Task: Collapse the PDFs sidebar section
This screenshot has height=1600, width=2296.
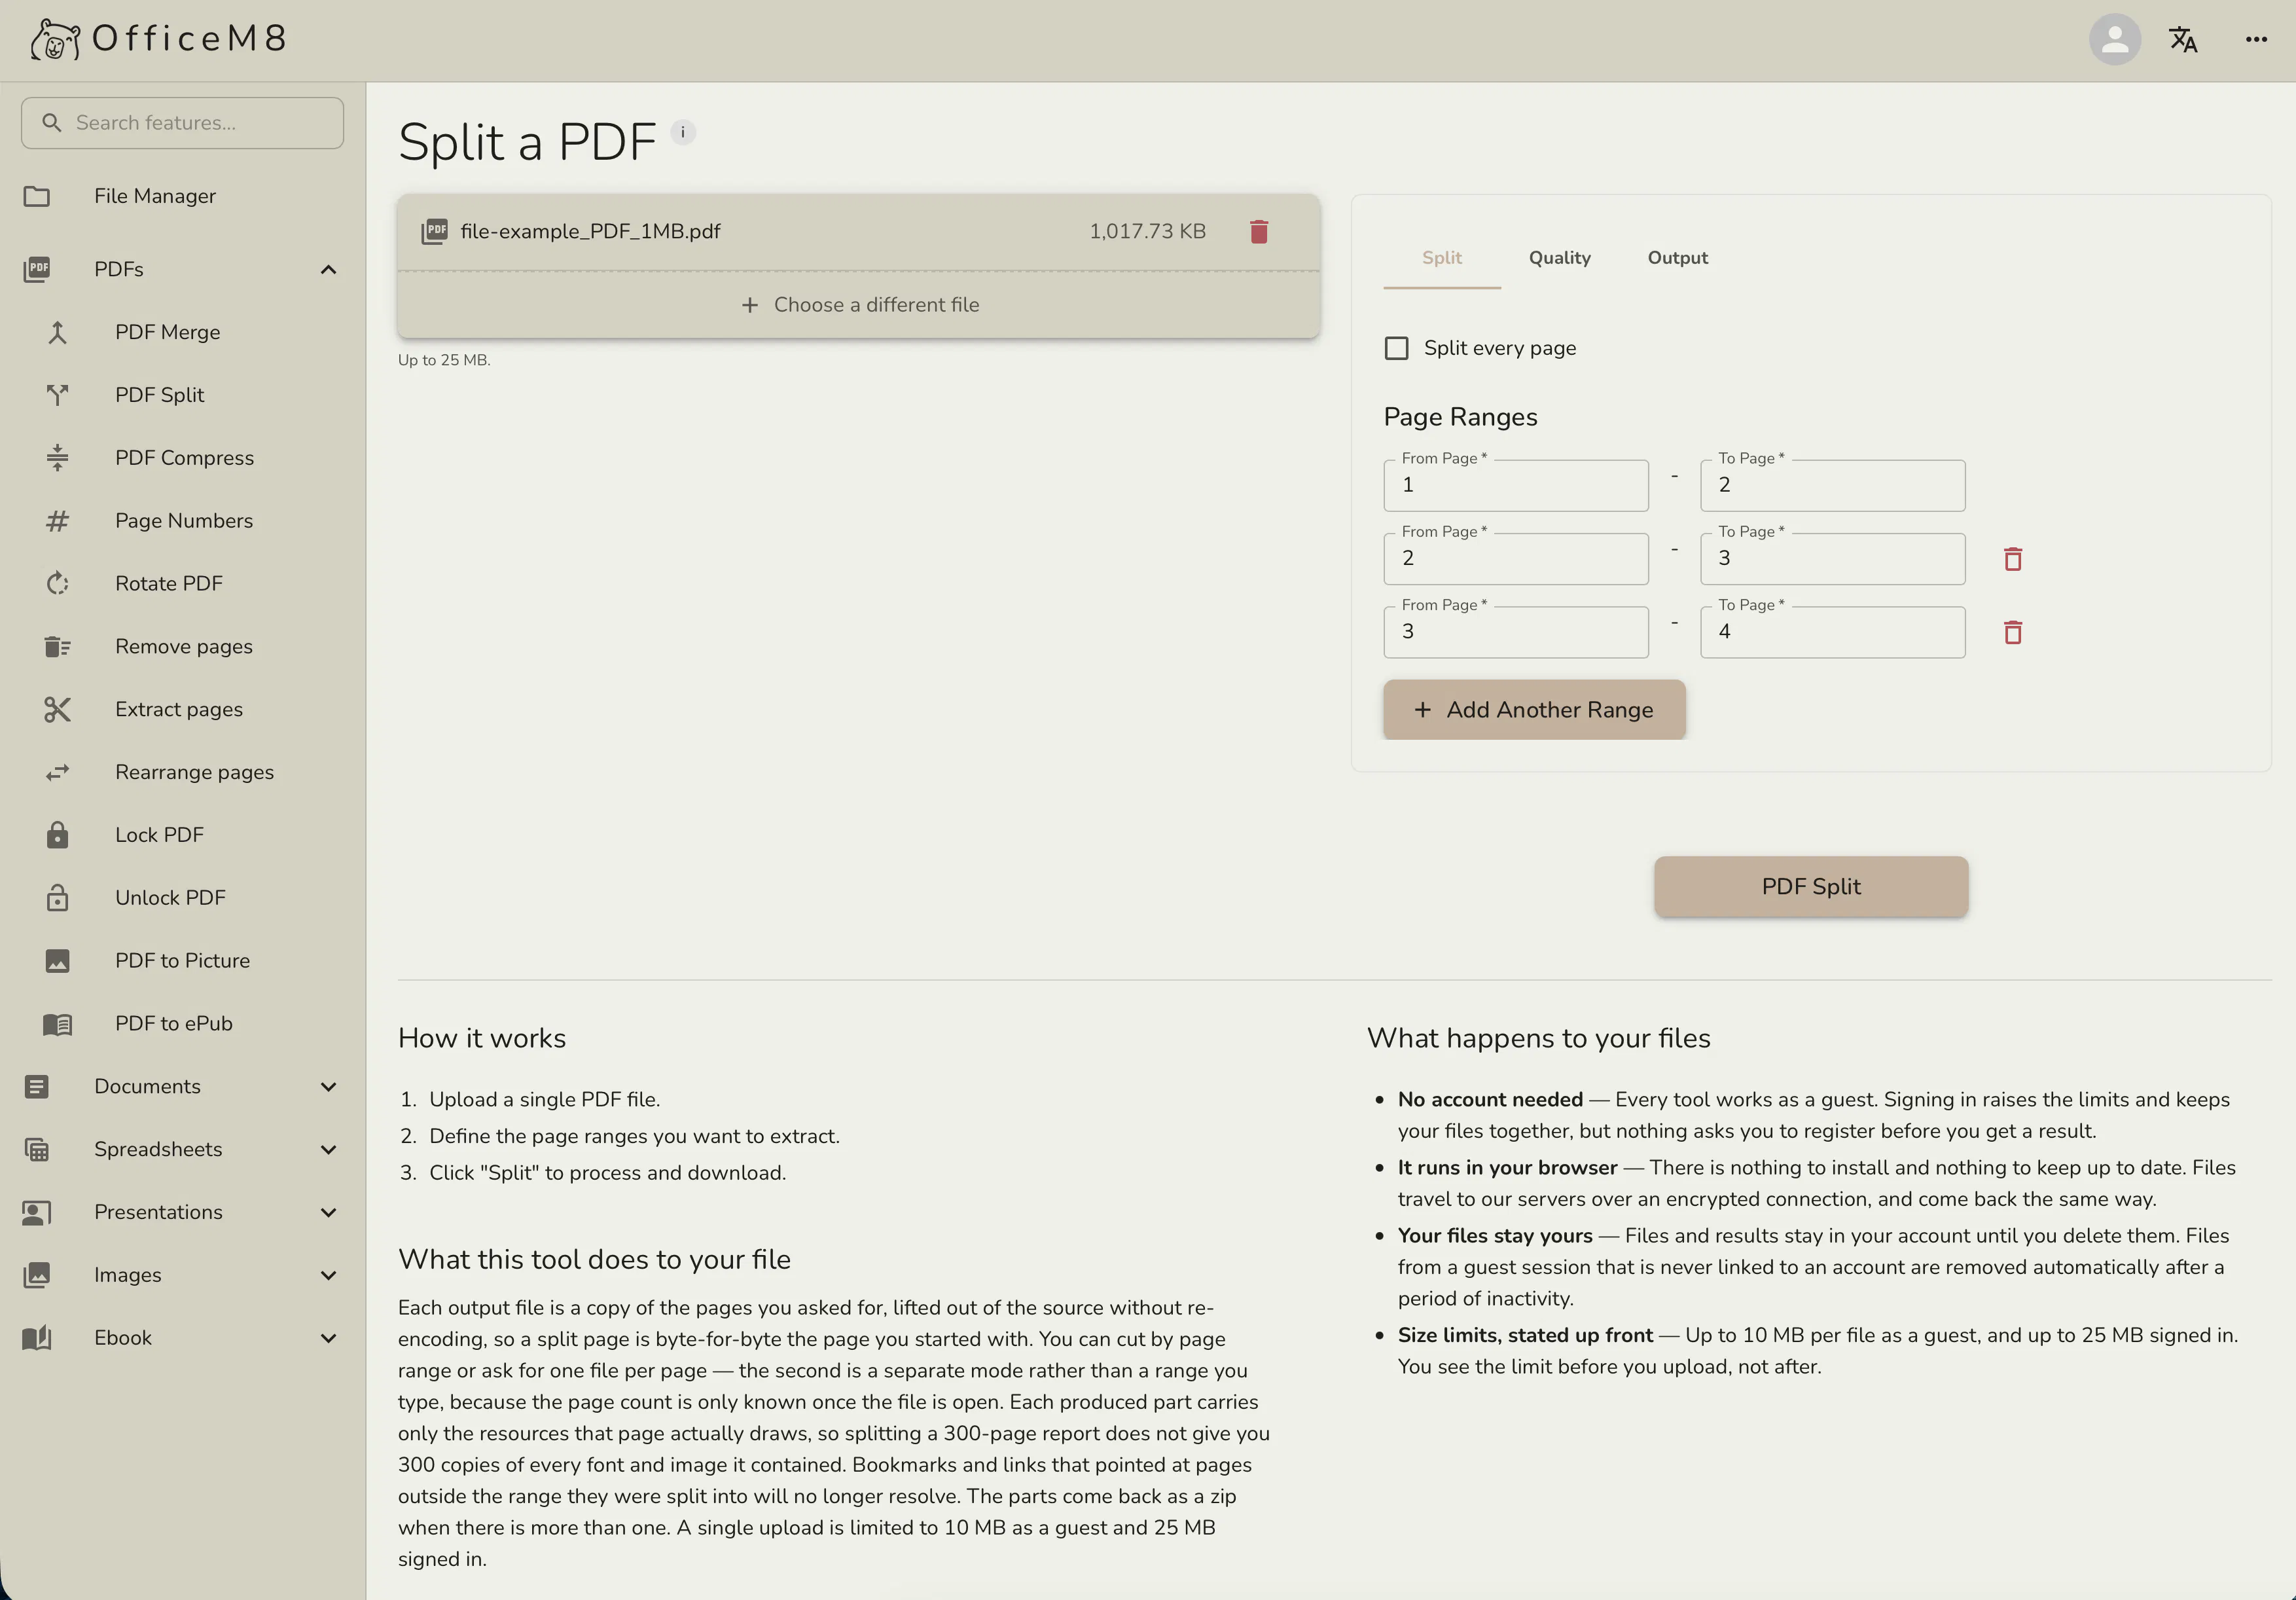Action: [183, 269]
